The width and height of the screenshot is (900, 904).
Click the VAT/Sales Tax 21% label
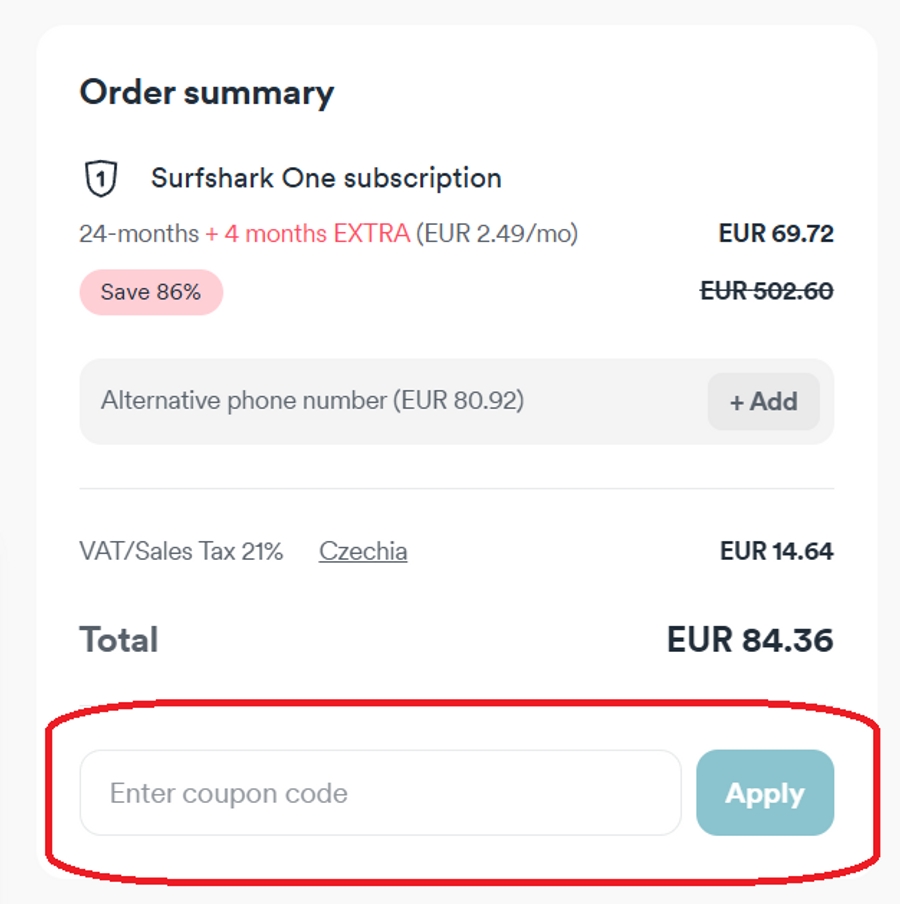(181, 551)
